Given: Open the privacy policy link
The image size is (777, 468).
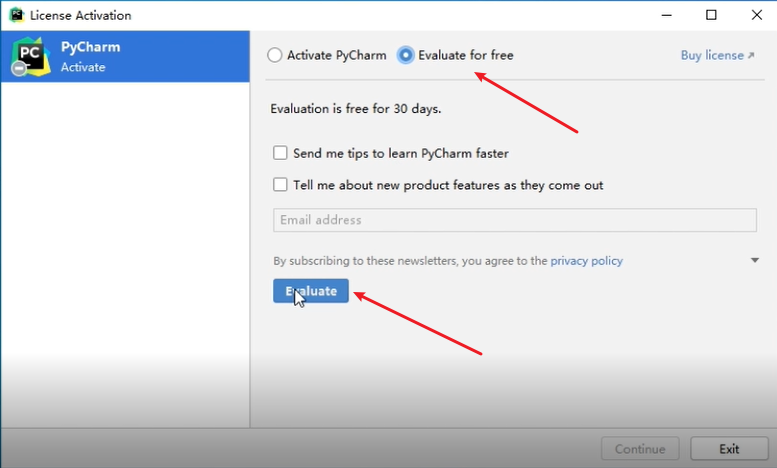Looking at the screenshot, I should click(x=586, y=261).
